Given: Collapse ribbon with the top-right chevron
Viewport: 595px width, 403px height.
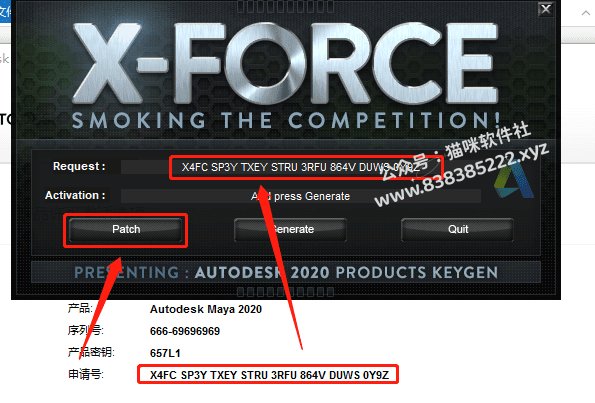Looking at the screenshot, I should pyautogui.click(x=586, y=13).
